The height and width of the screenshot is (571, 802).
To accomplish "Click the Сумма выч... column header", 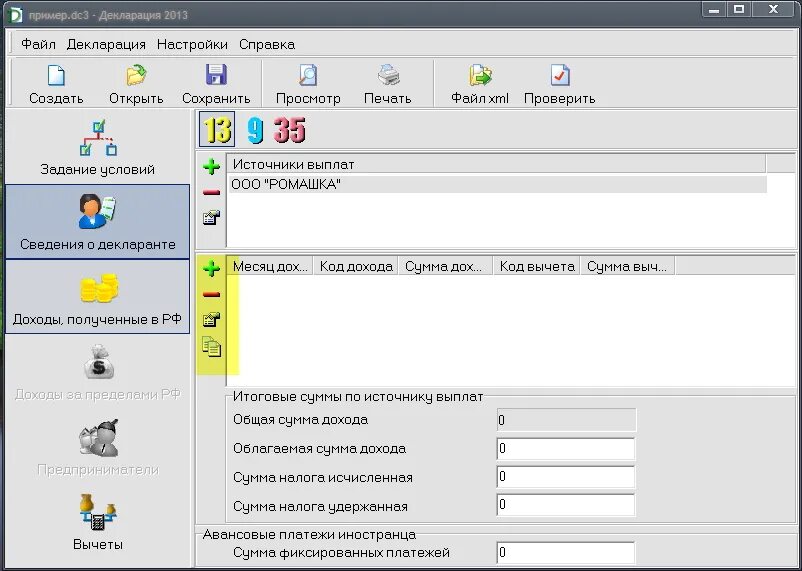I will pos(628,266).
